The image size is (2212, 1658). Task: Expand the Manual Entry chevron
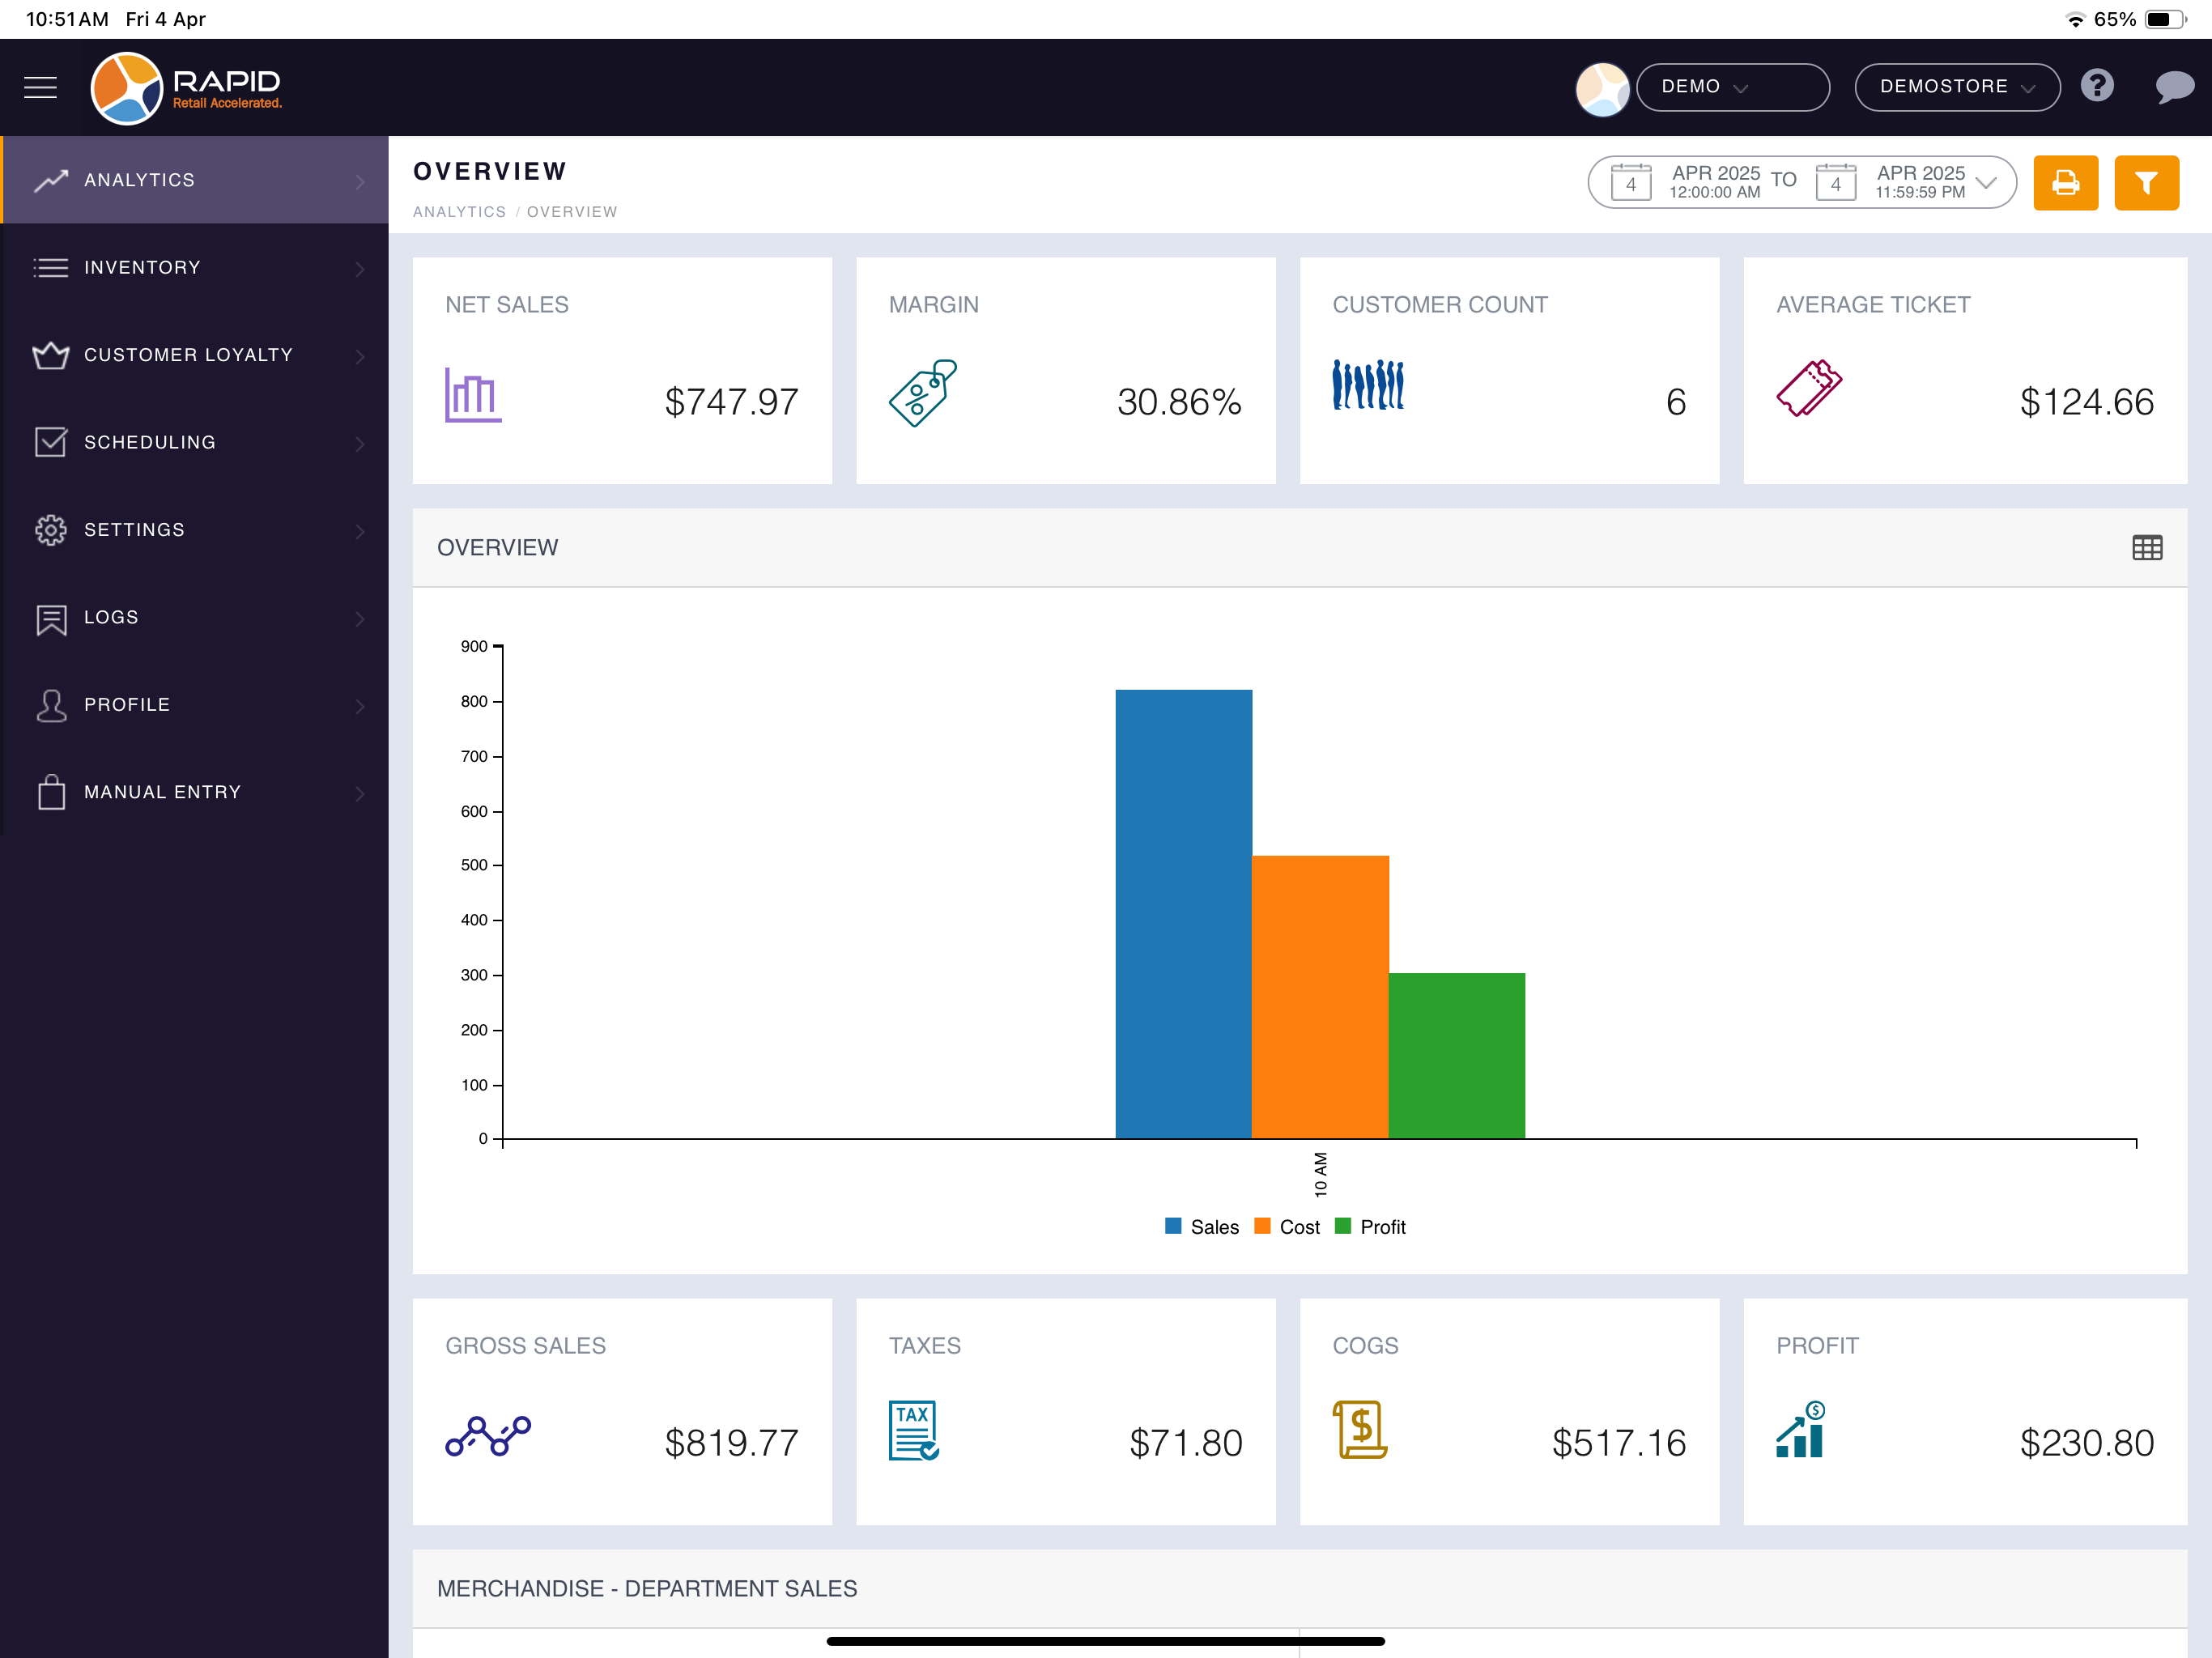tap(360, 793)
